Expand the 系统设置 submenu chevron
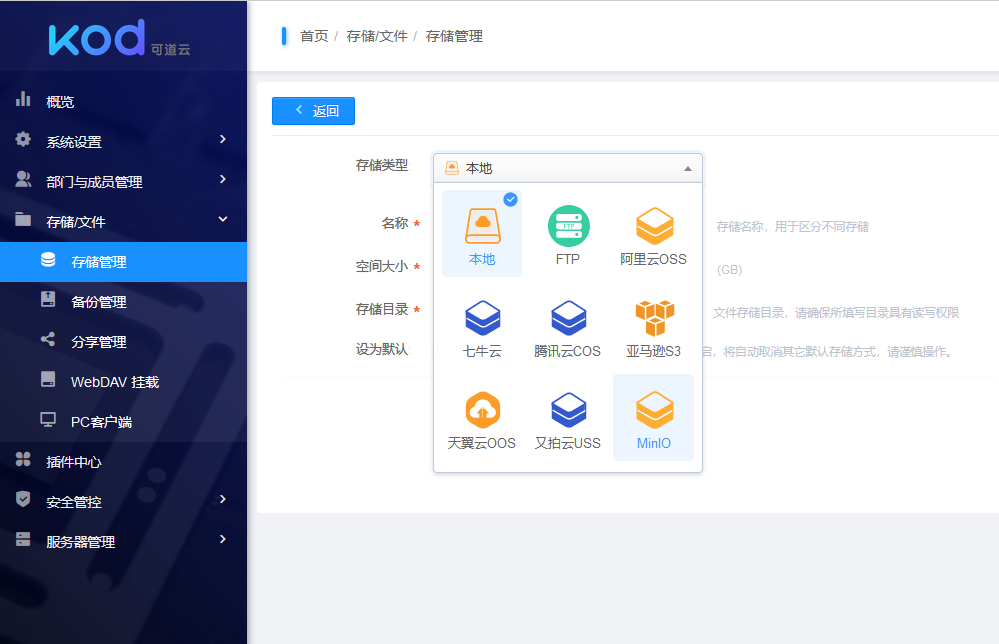 click(x=223, y=140)
